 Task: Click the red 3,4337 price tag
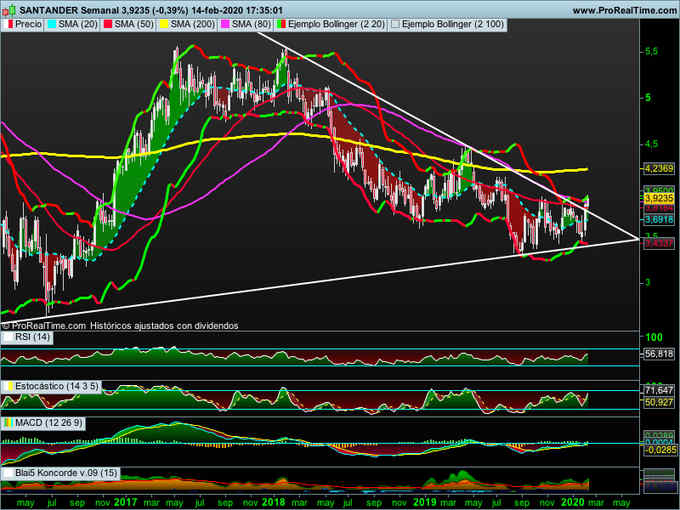pyautogui.click(x=659, y=243)
